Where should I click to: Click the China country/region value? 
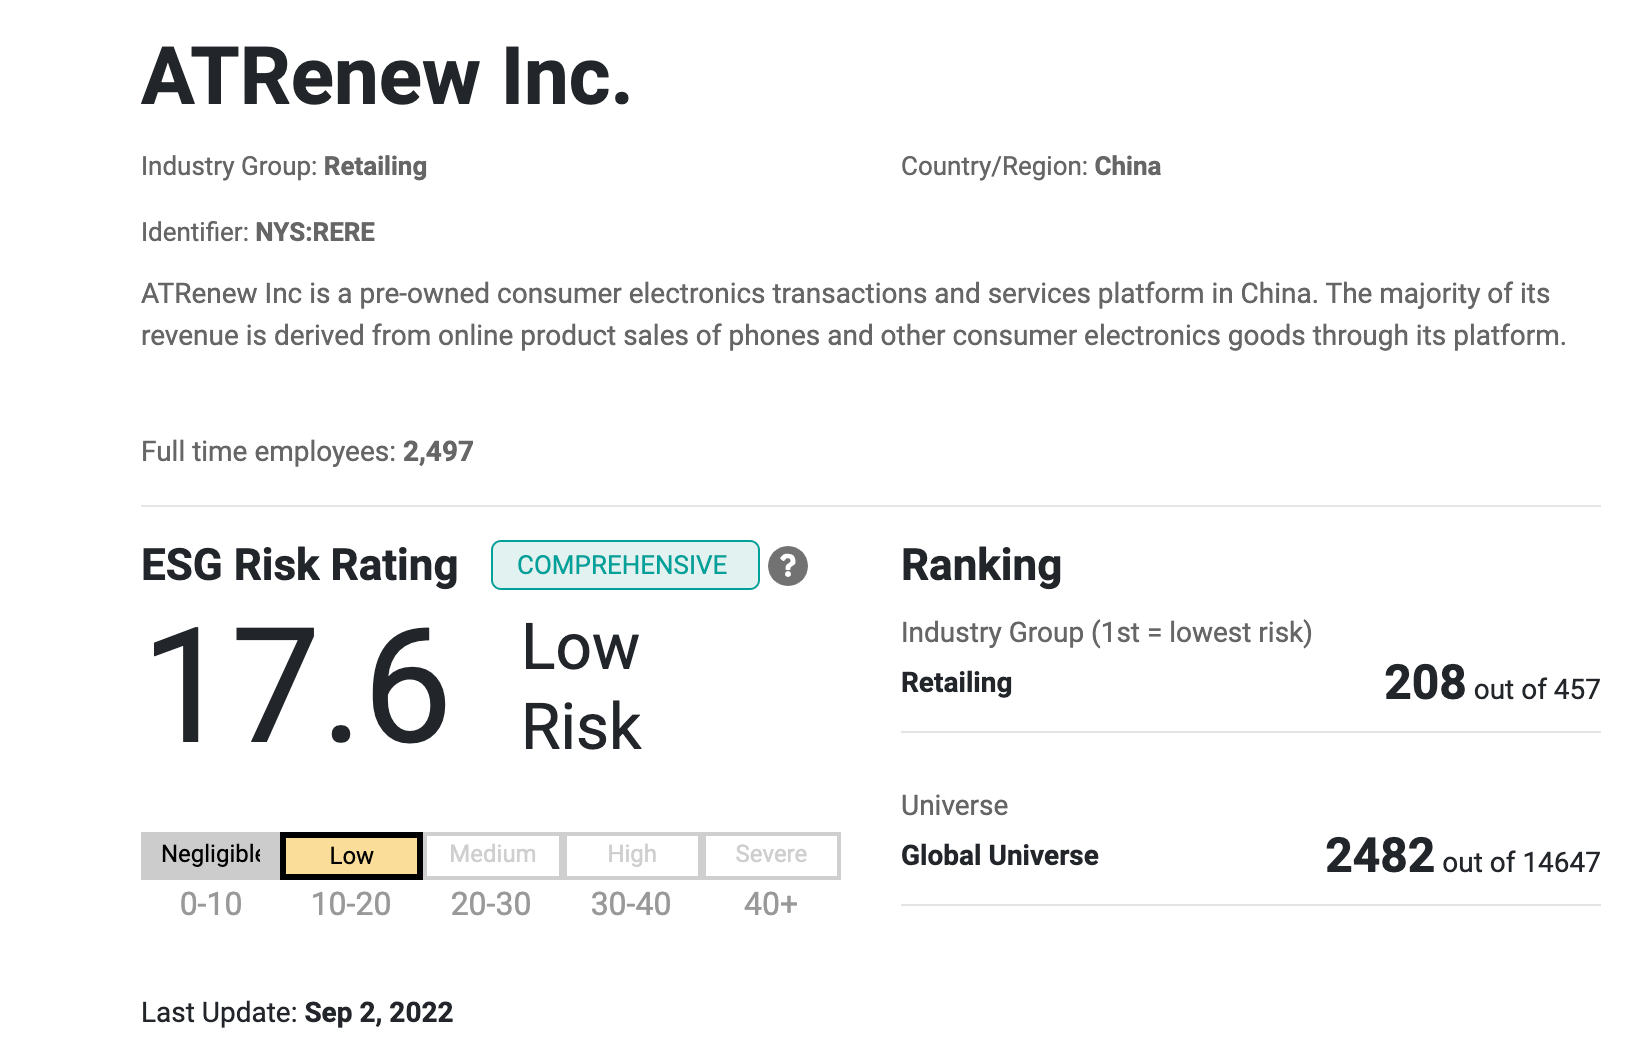pos(1127,166)
